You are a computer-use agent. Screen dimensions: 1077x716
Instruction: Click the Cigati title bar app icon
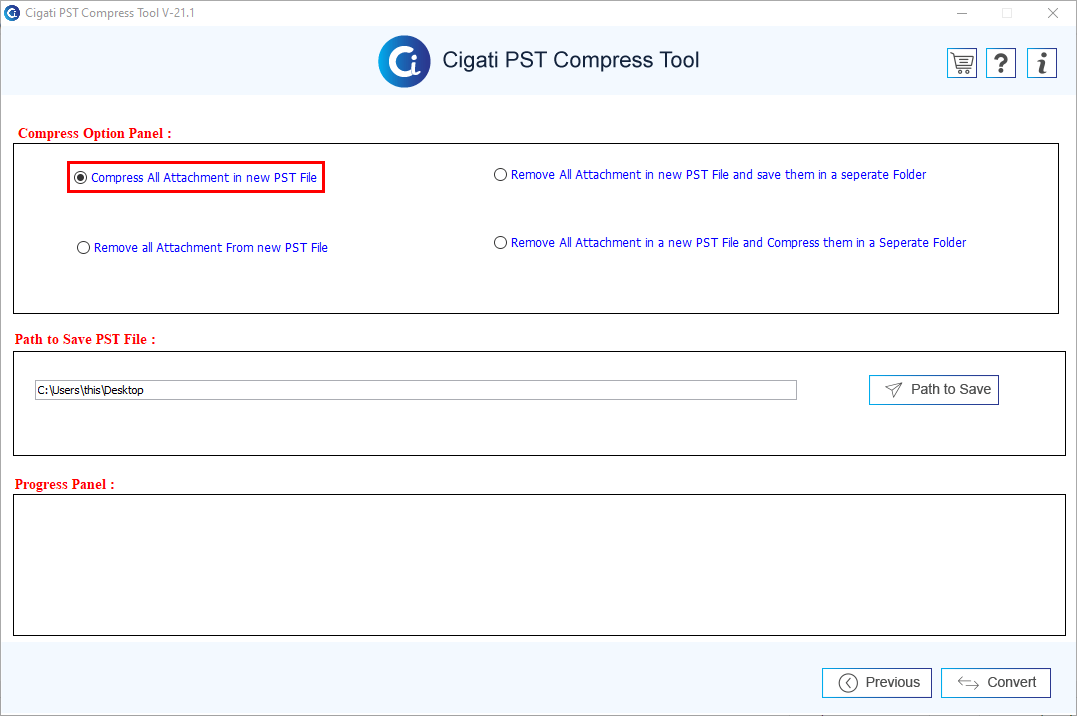(12, 12)
